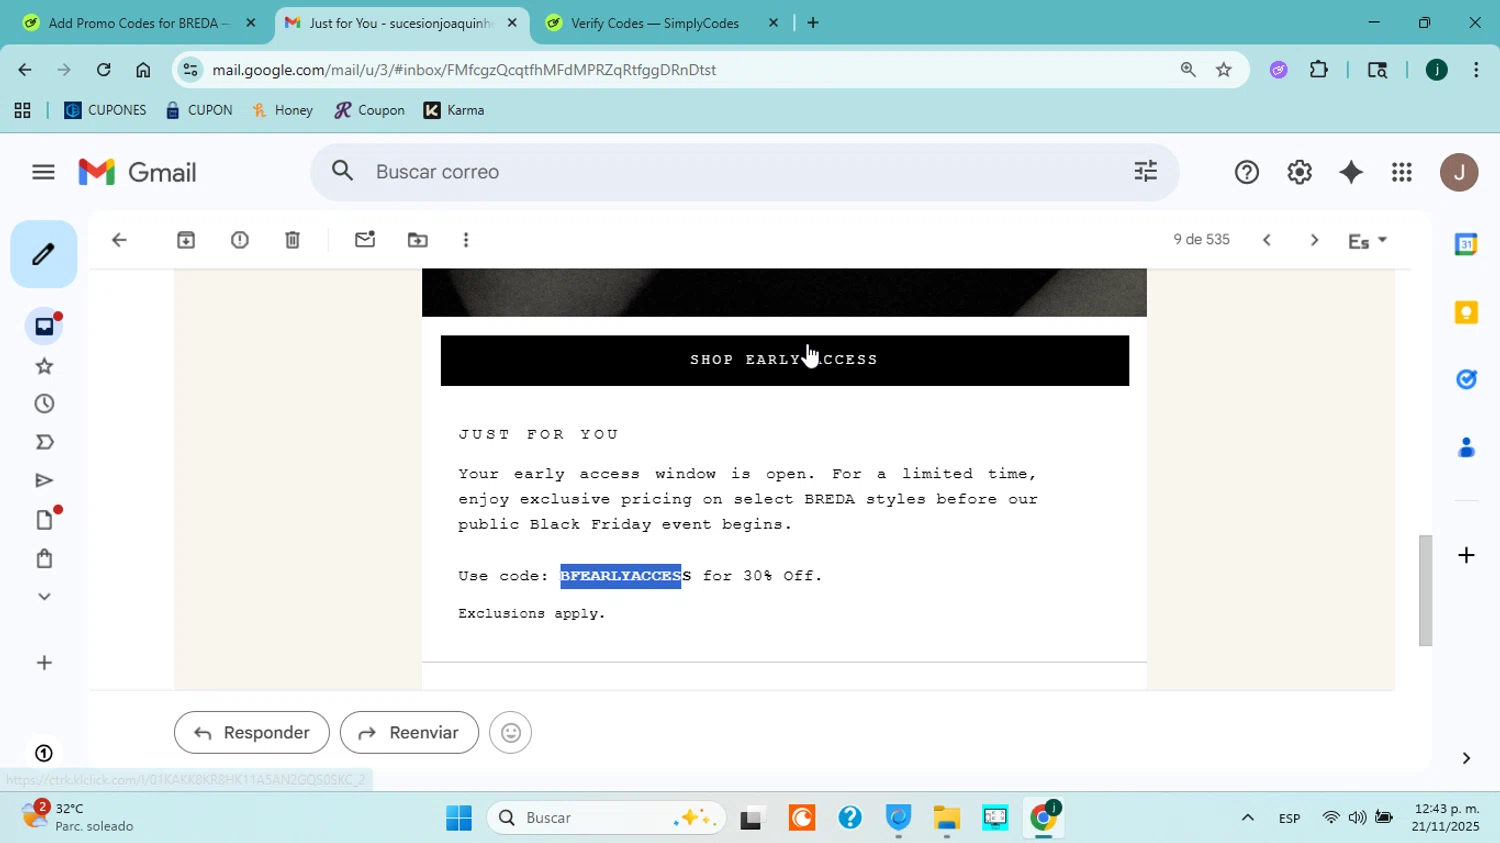Open CUPONES bookmark
The image size is (1500, 843).
(105, 110)
